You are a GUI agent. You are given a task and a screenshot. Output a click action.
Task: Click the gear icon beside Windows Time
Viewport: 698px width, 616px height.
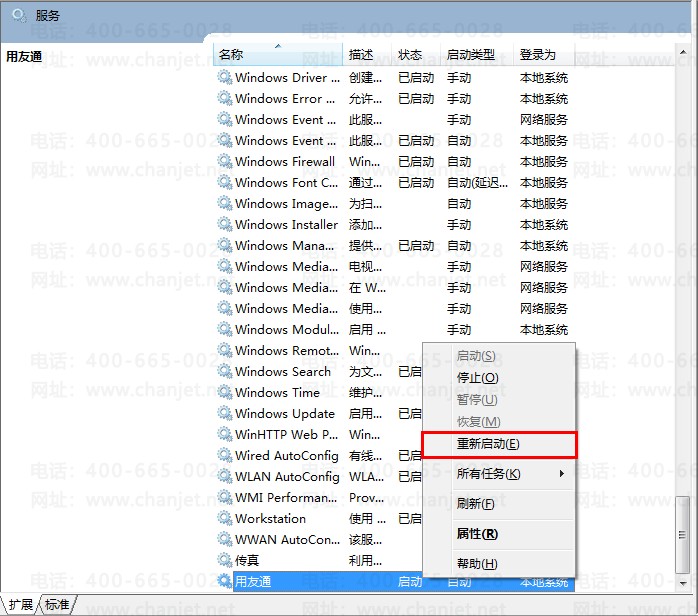[x=225, y=392]
